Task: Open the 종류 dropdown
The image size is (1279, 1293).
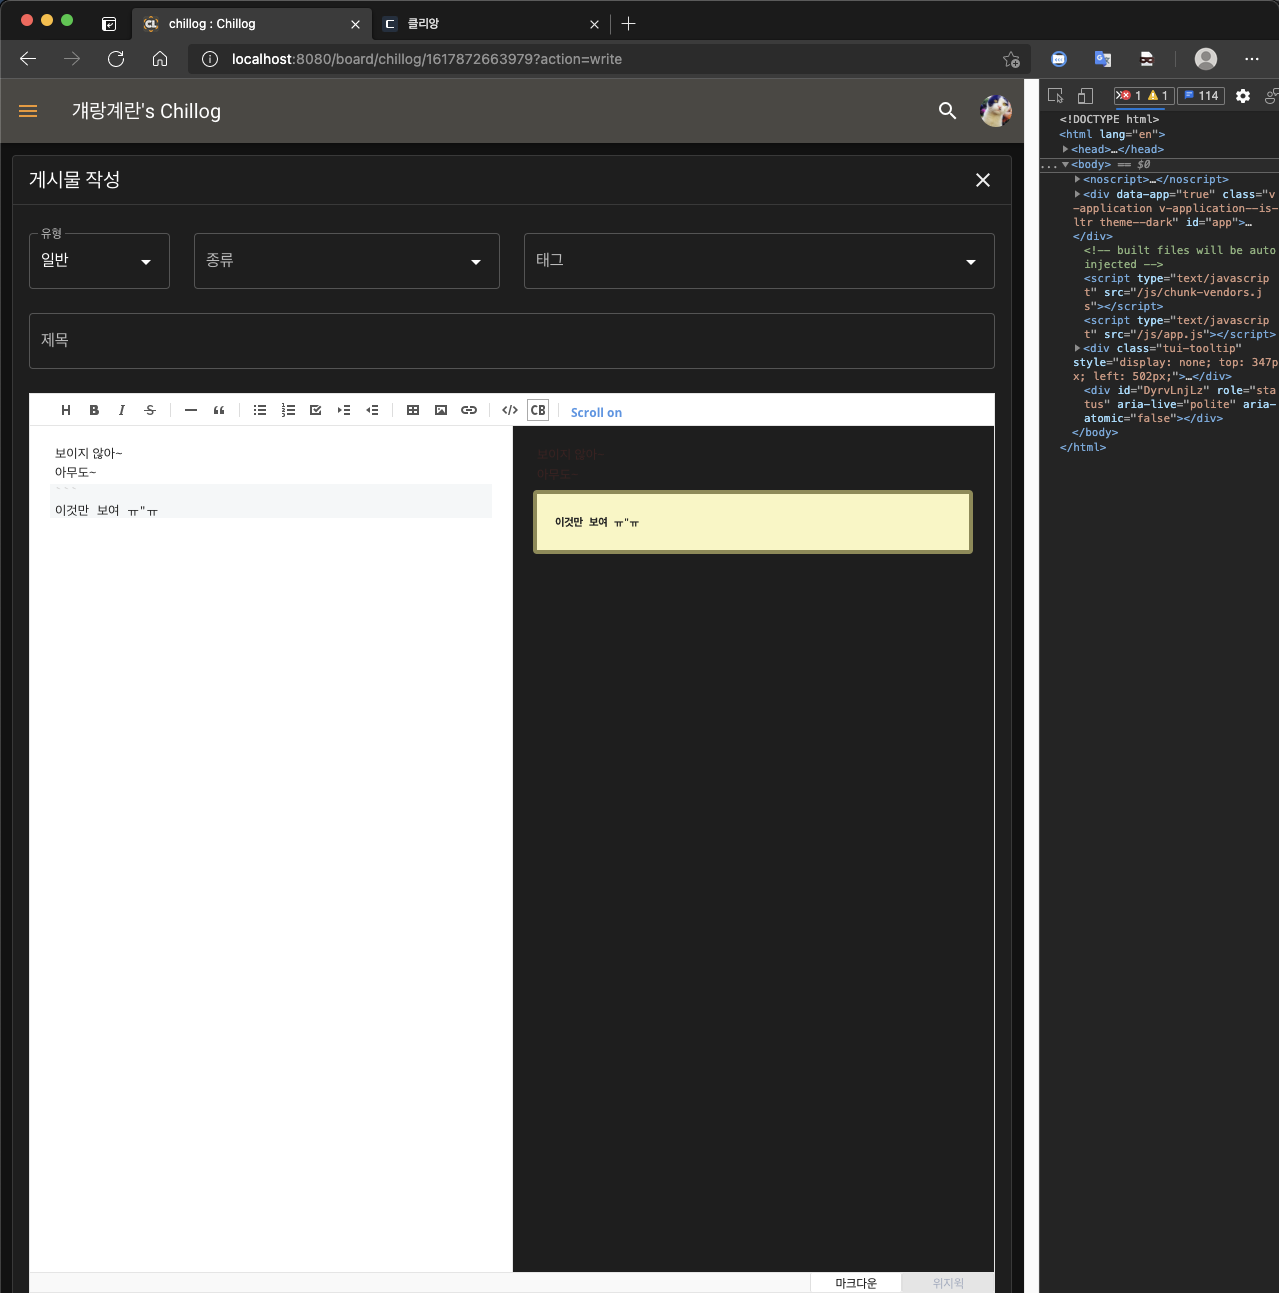Action: tap(347, 261)
